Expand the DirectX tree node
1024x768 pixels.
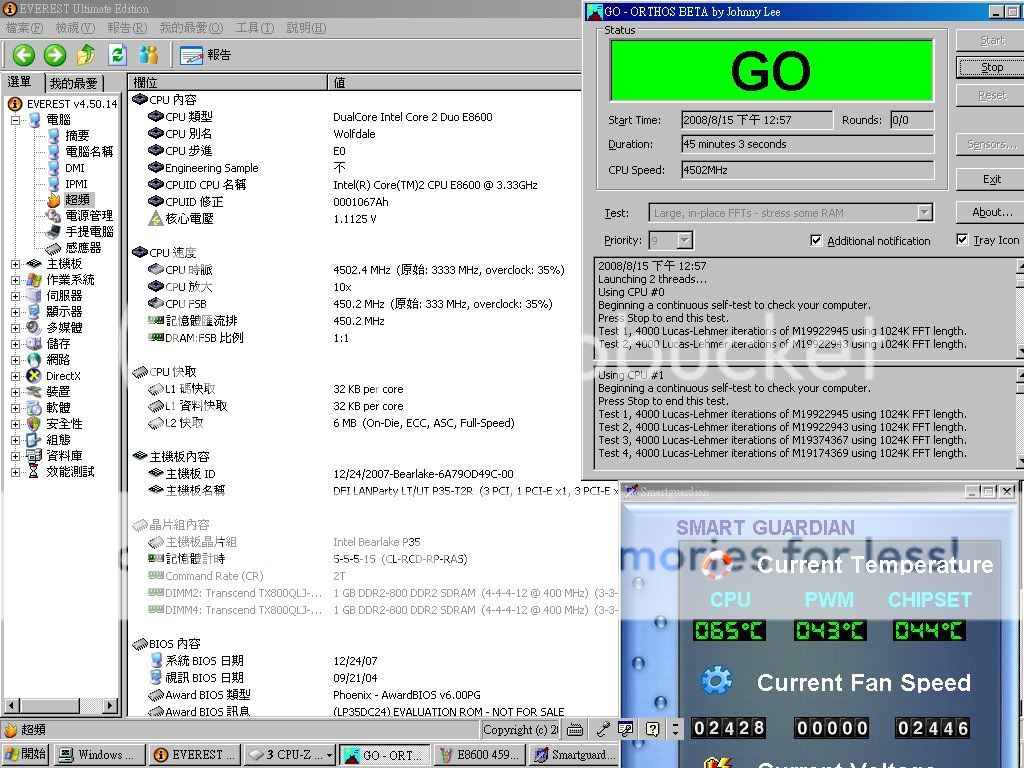pos(16,376)
